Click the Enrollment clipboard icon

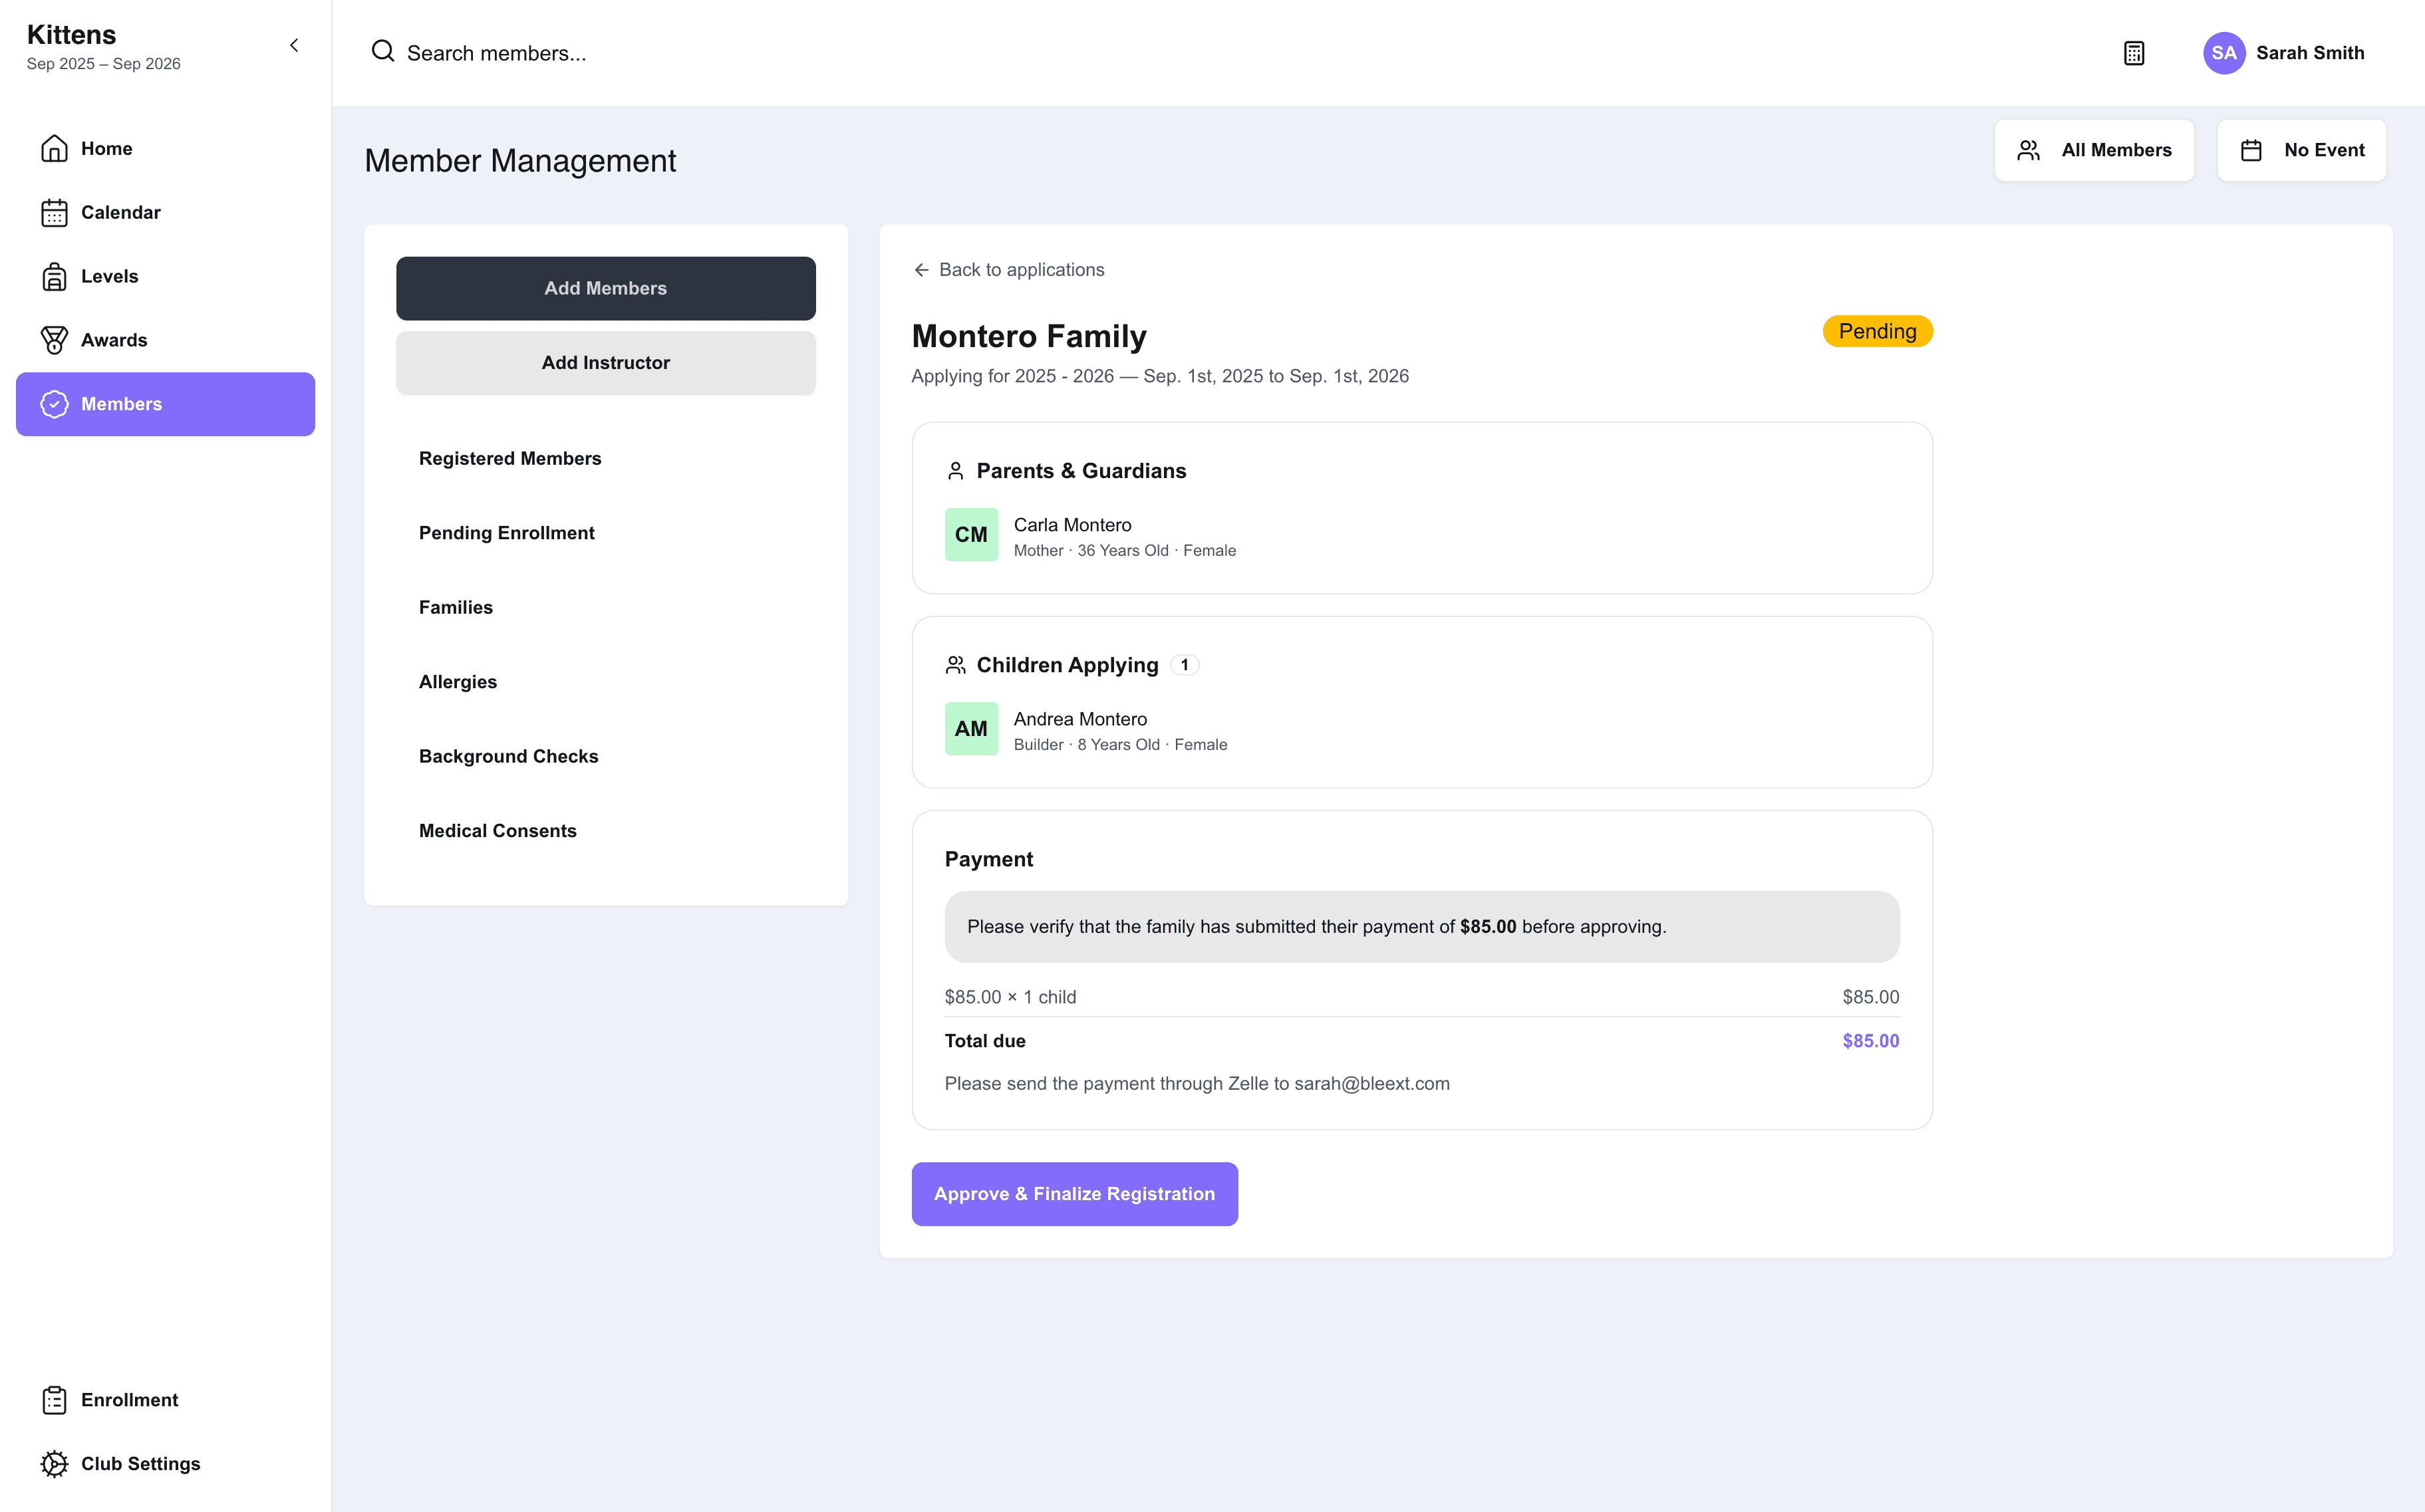click(54, 1400)
